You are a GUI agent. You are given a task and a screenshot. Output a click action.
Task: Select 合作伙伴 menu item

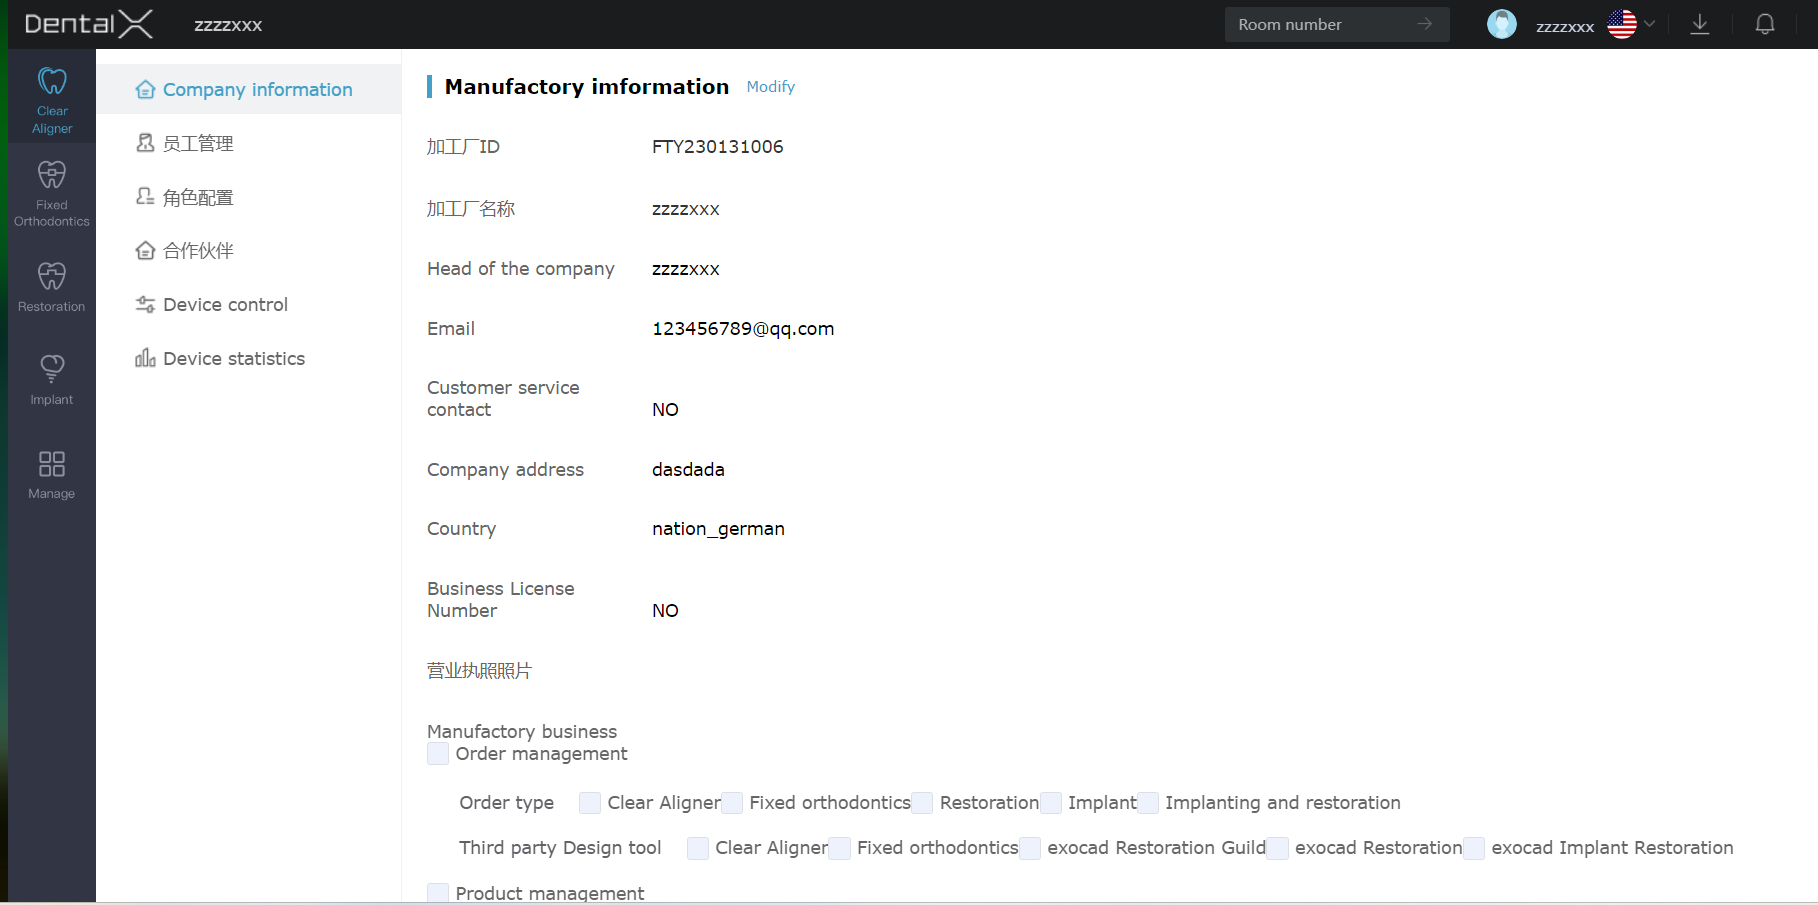point(249,250)
